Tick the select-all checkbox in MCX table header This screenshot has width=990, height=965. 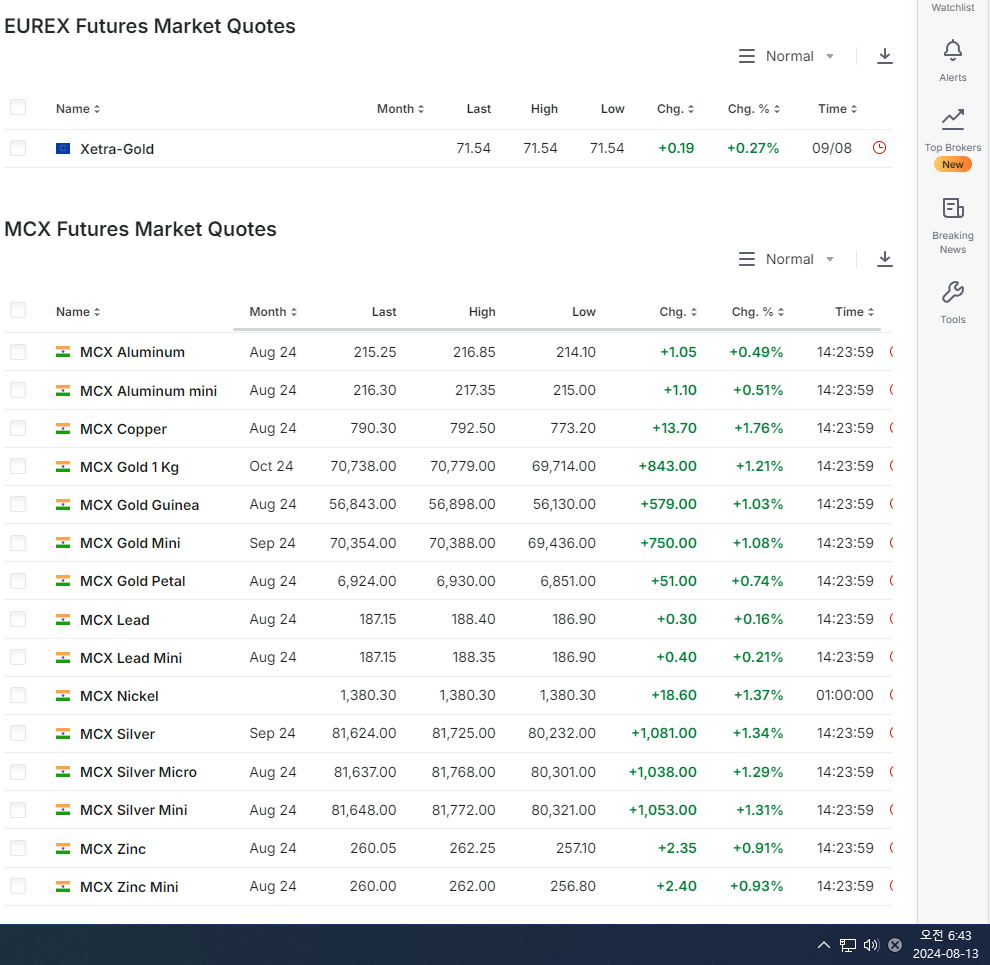click(x=18, y=310)
